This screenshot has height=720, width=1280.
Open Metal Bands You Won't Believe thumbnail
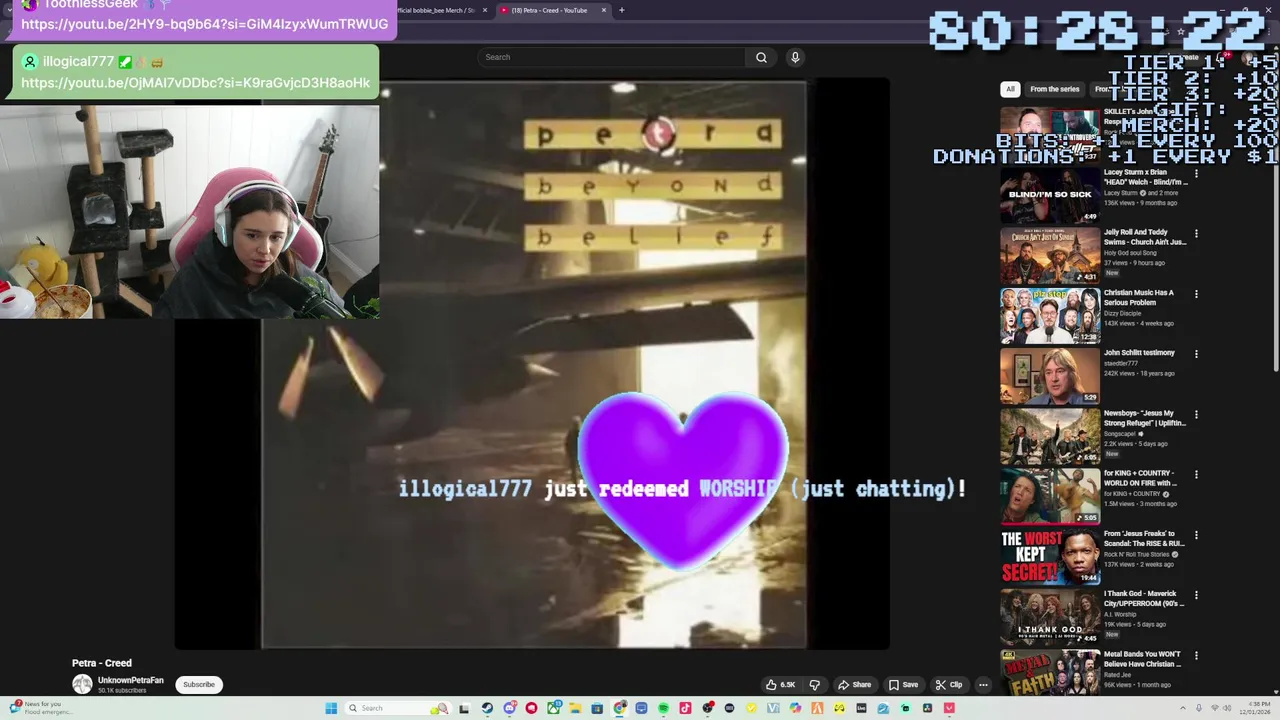click(1050, 673)
